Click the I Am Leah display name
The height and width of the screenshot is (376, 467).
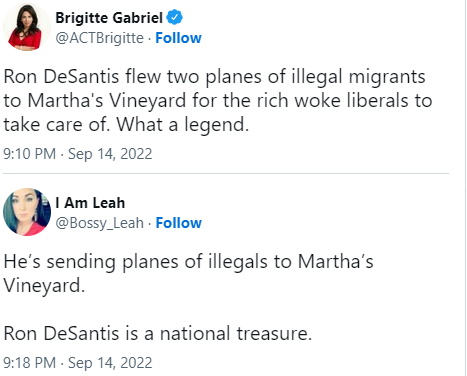pyautogui.click(x=90, y=203)
